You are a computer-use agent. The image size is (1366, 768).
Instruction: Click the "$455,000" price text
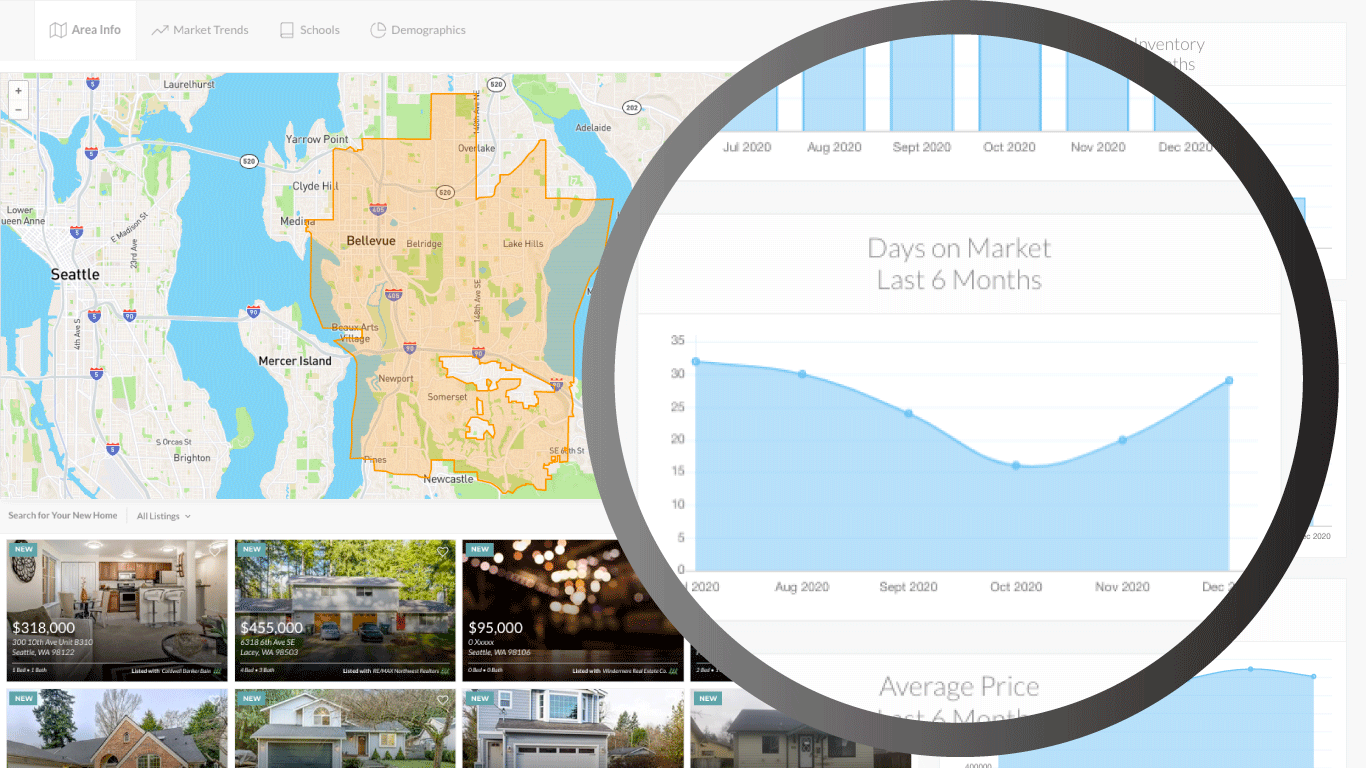271,628
